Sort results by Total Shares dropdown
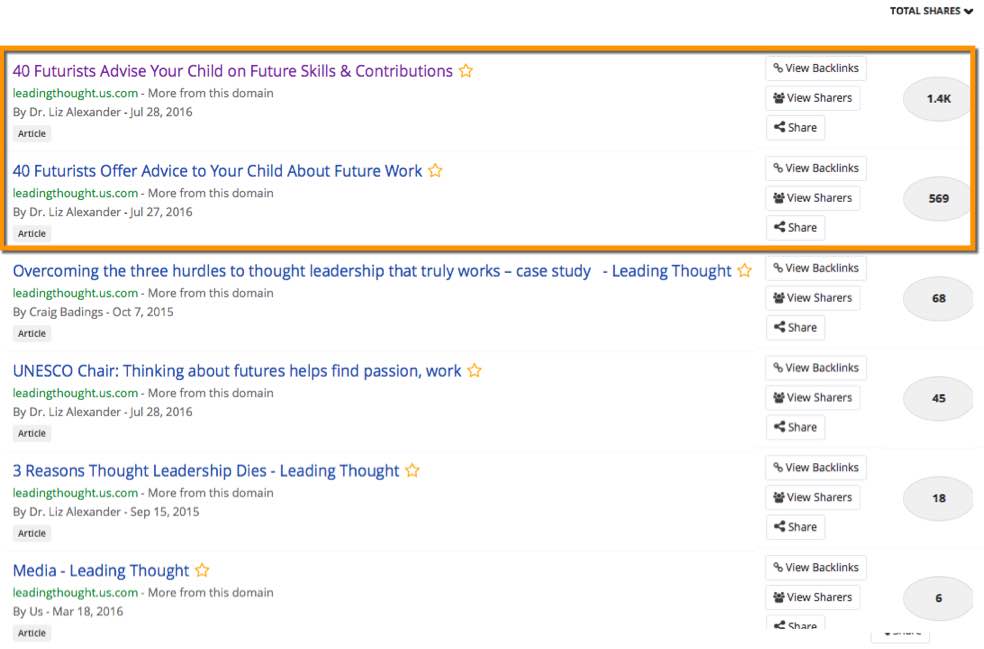Viewport: 984px width, 649px height. click(931, 11)
